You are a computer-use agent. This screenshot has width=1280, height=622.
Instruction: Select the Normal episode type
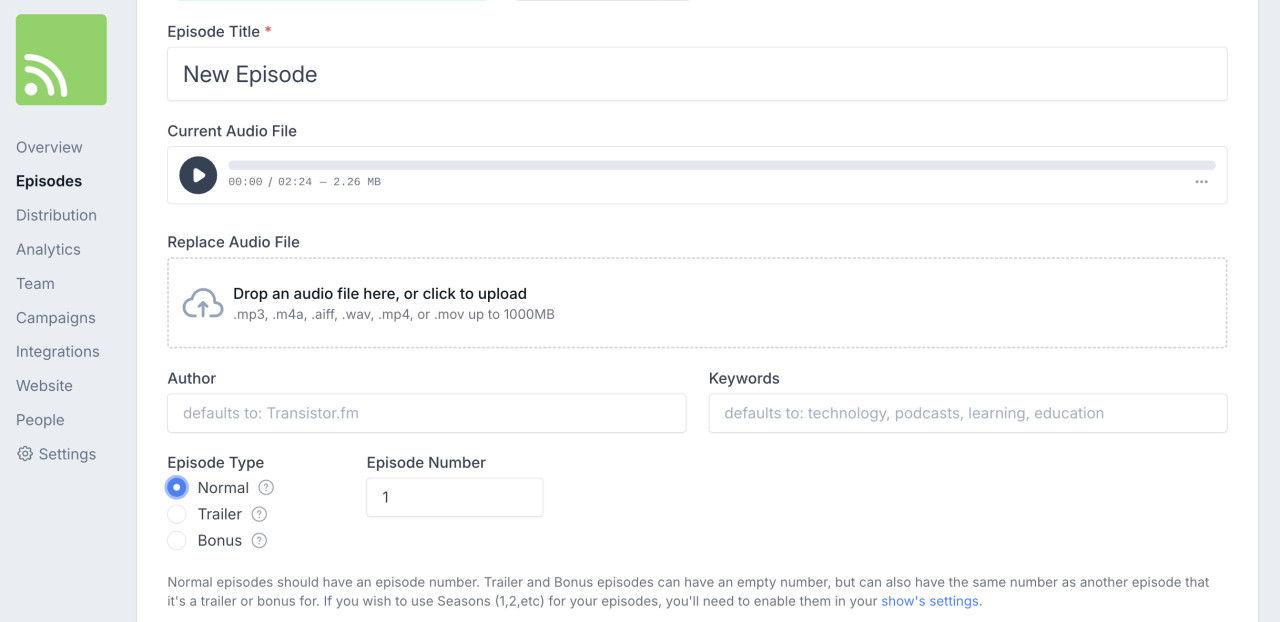[177, 488]
